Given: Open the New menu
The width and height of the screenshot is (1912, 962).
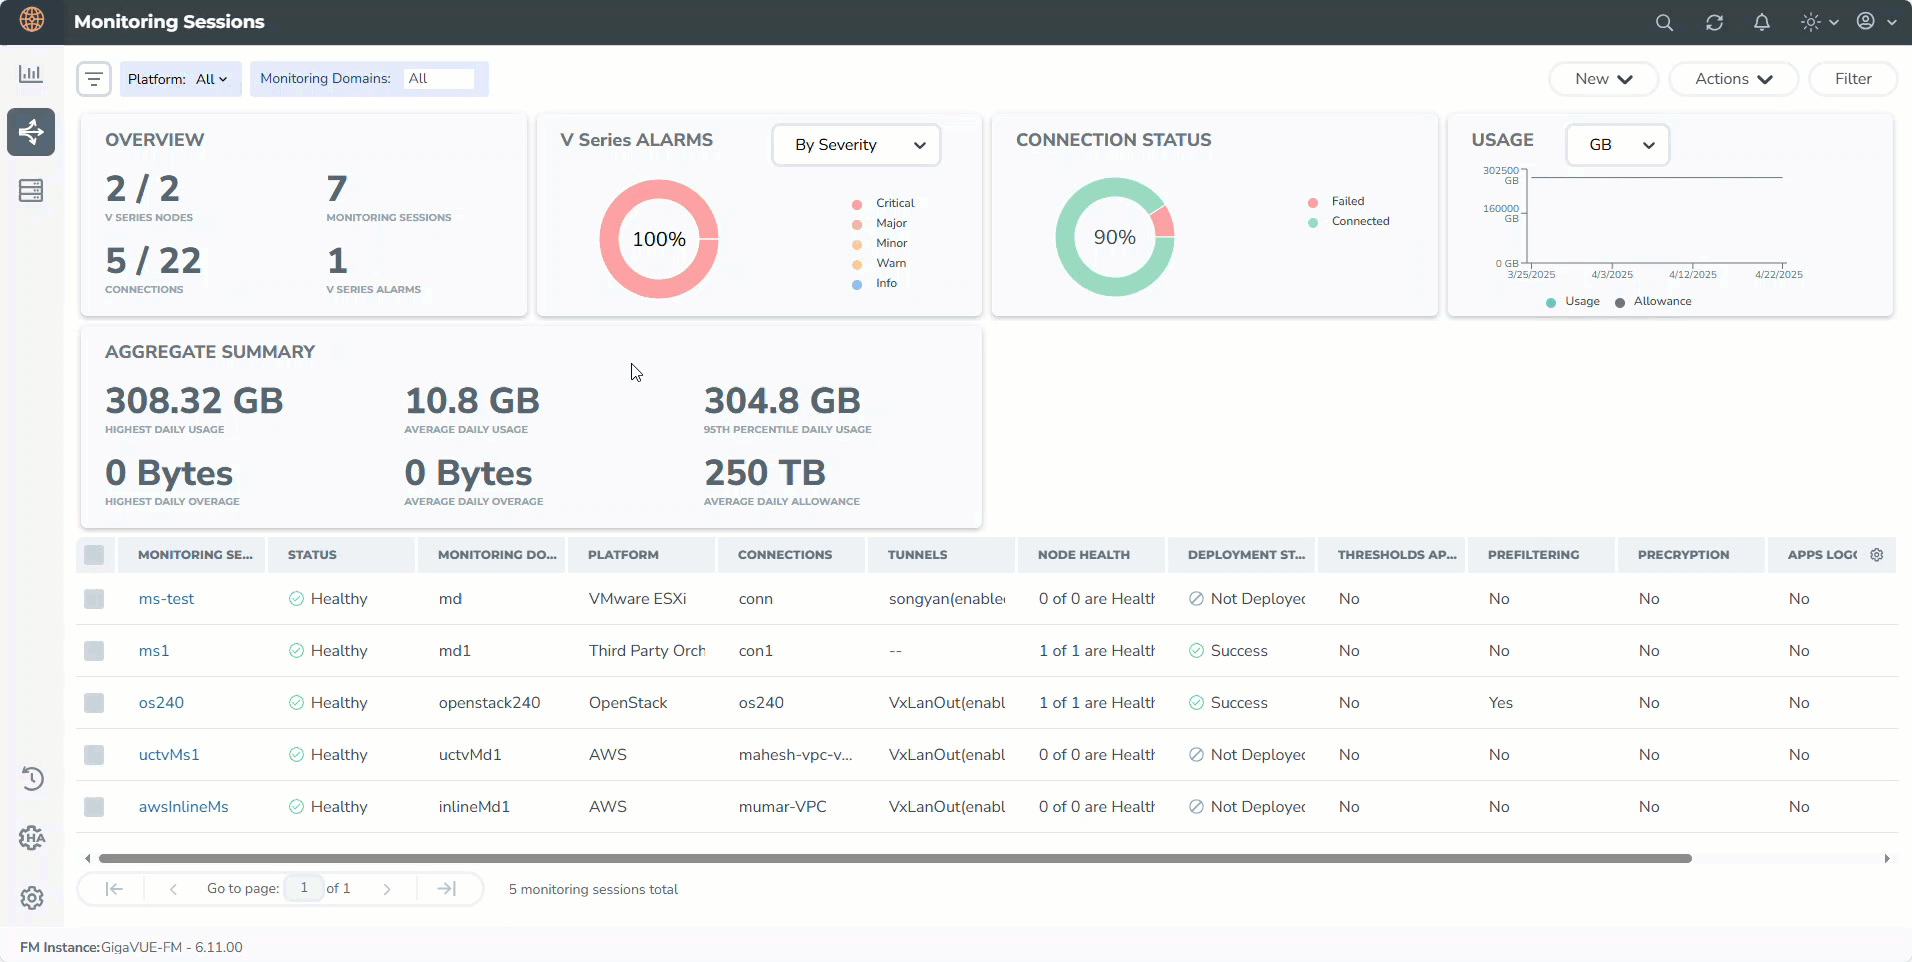Looking at the screenshot, I should click(1603, 79).
